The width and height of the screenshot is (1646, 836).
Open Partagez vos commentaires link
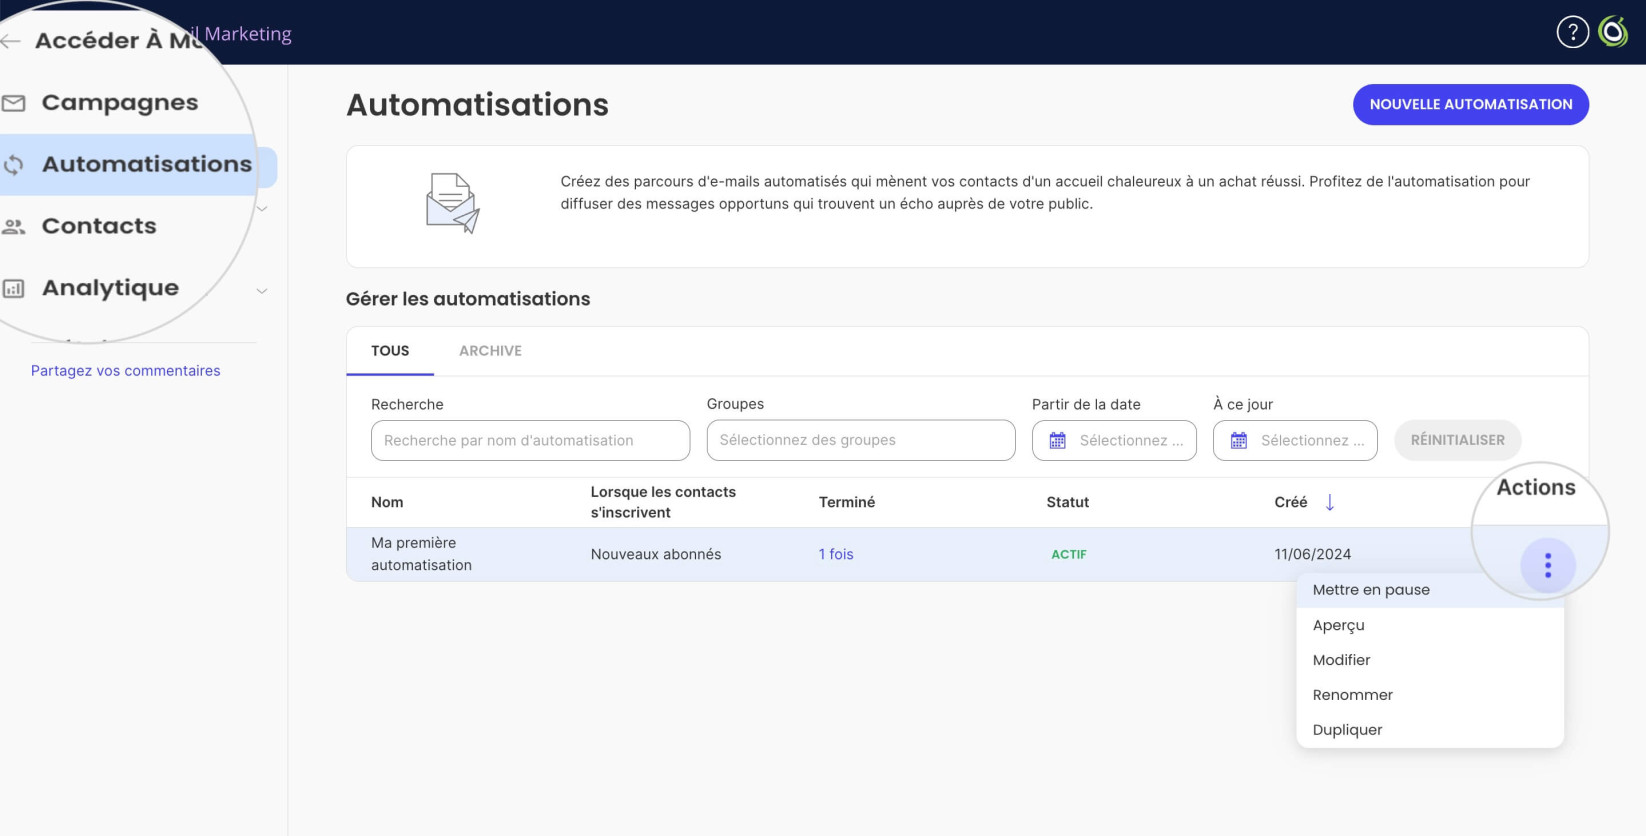(125, 371)
